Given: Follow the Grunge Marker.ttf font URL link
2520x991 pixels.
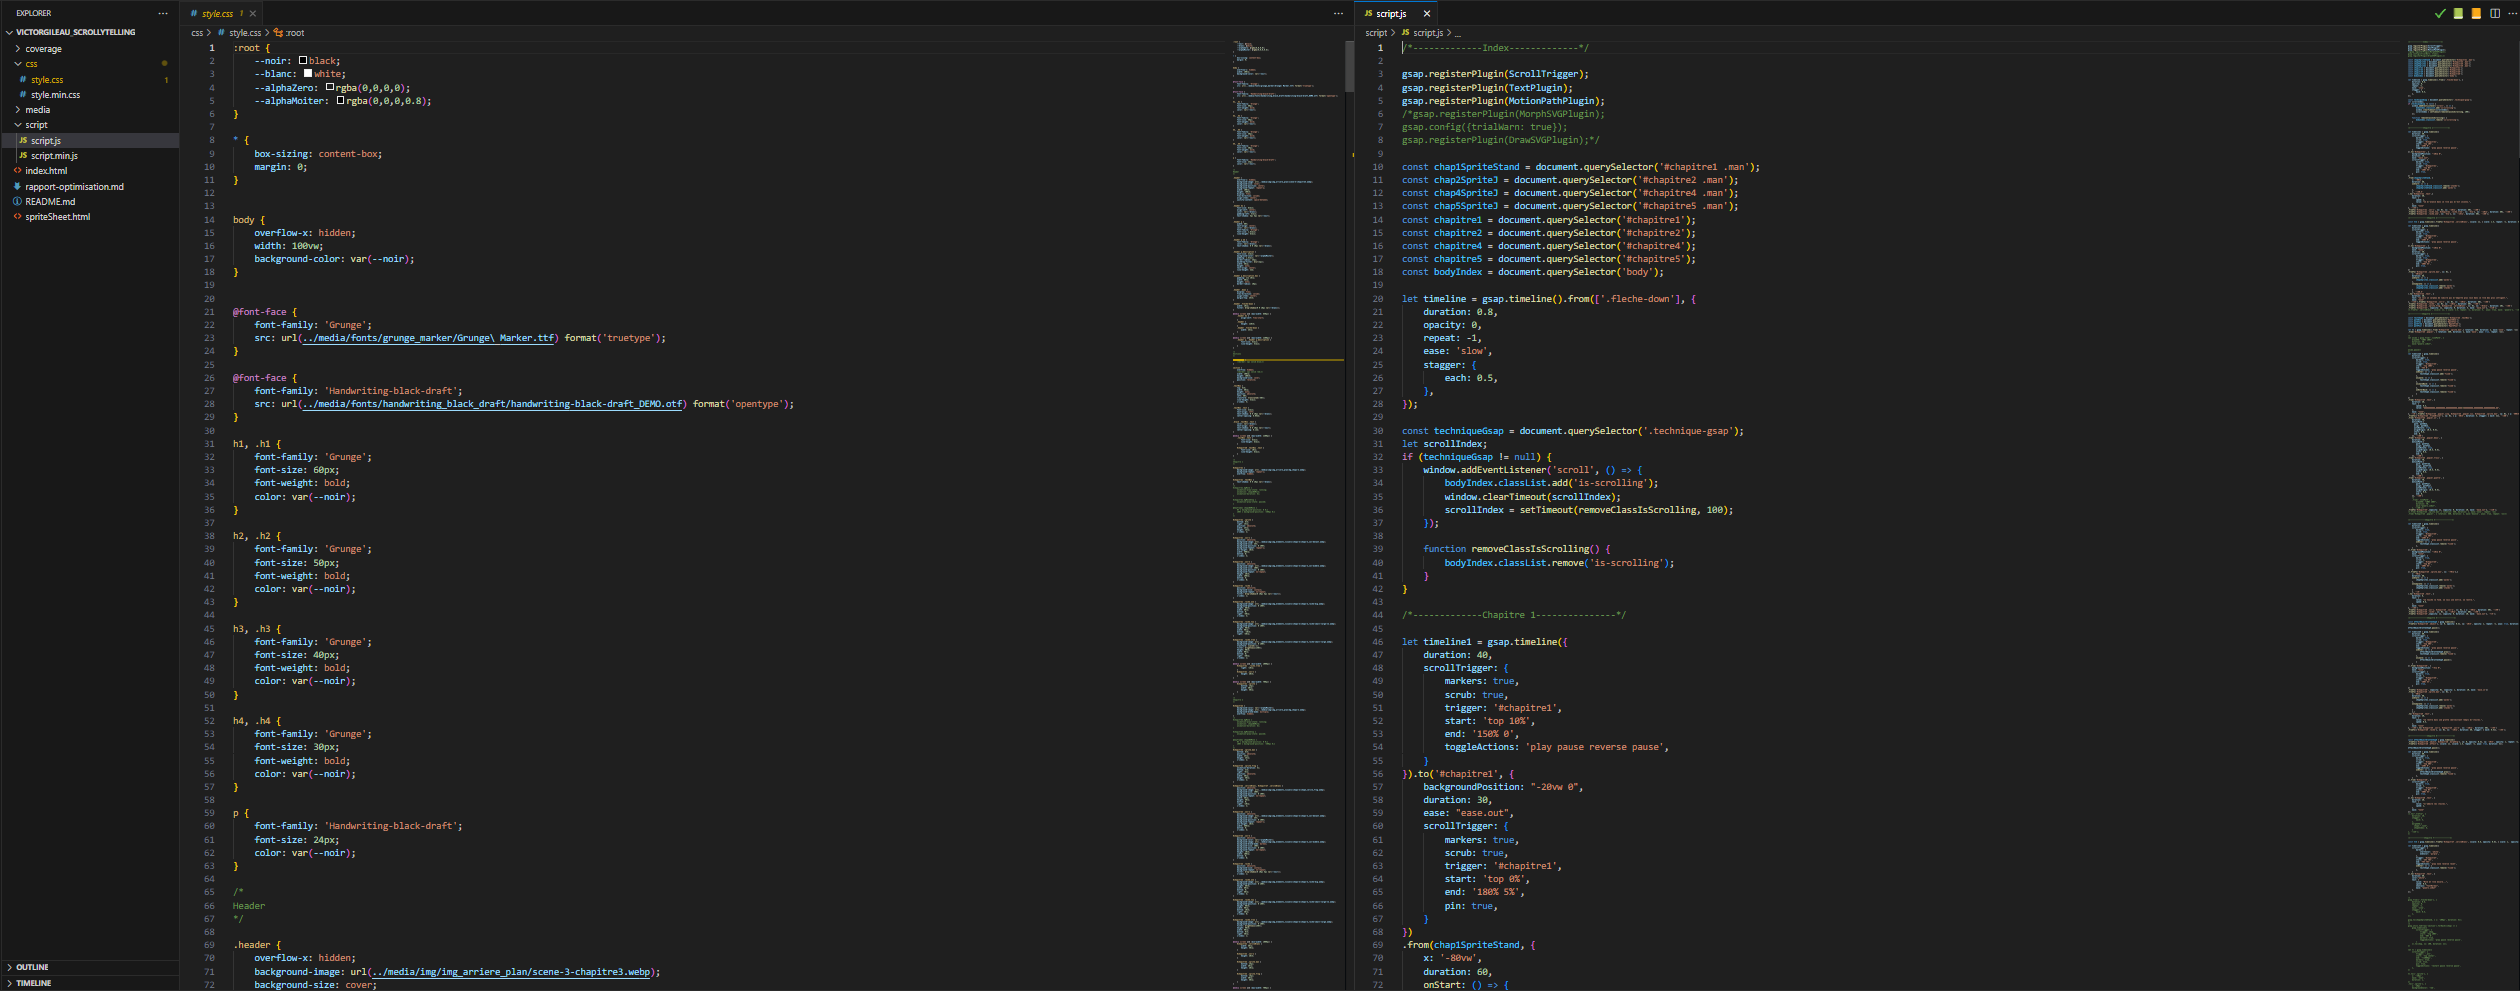Looking at the screenshot, I should click(x=428, y=338).
